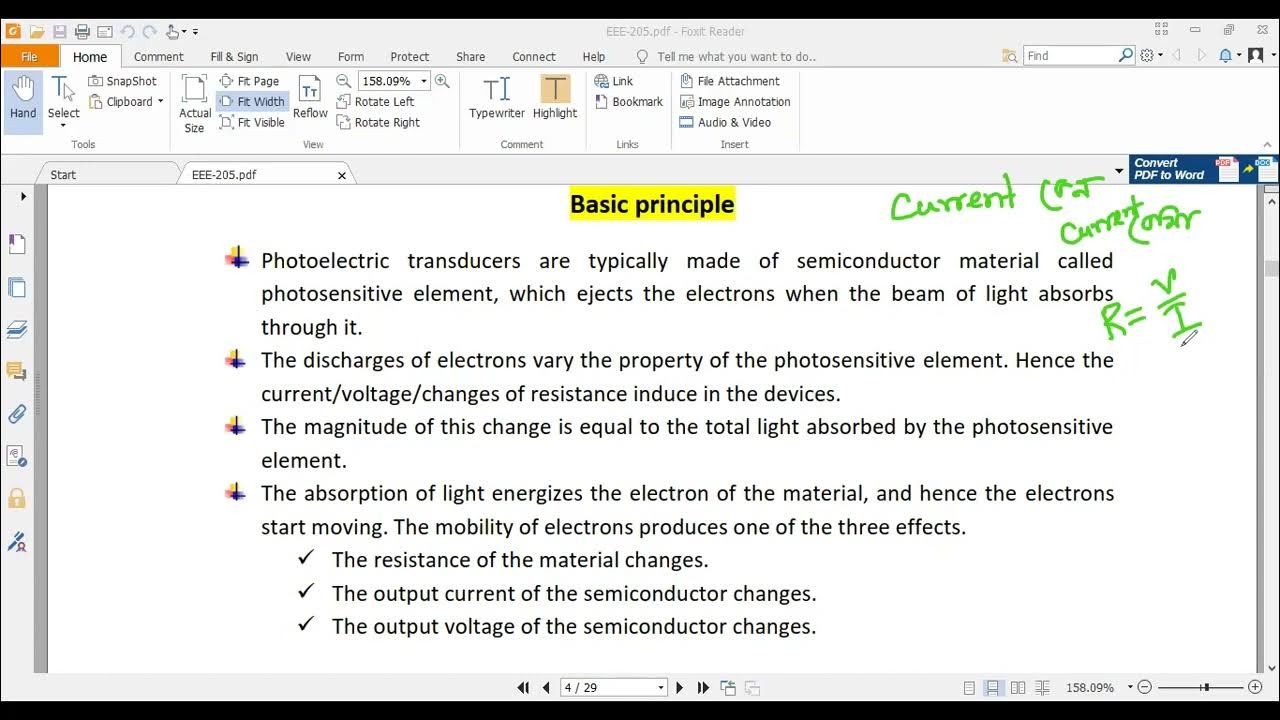Click Audio & Video
The width and height of the screenshot is (1280, 720).
tap(725, 122)
